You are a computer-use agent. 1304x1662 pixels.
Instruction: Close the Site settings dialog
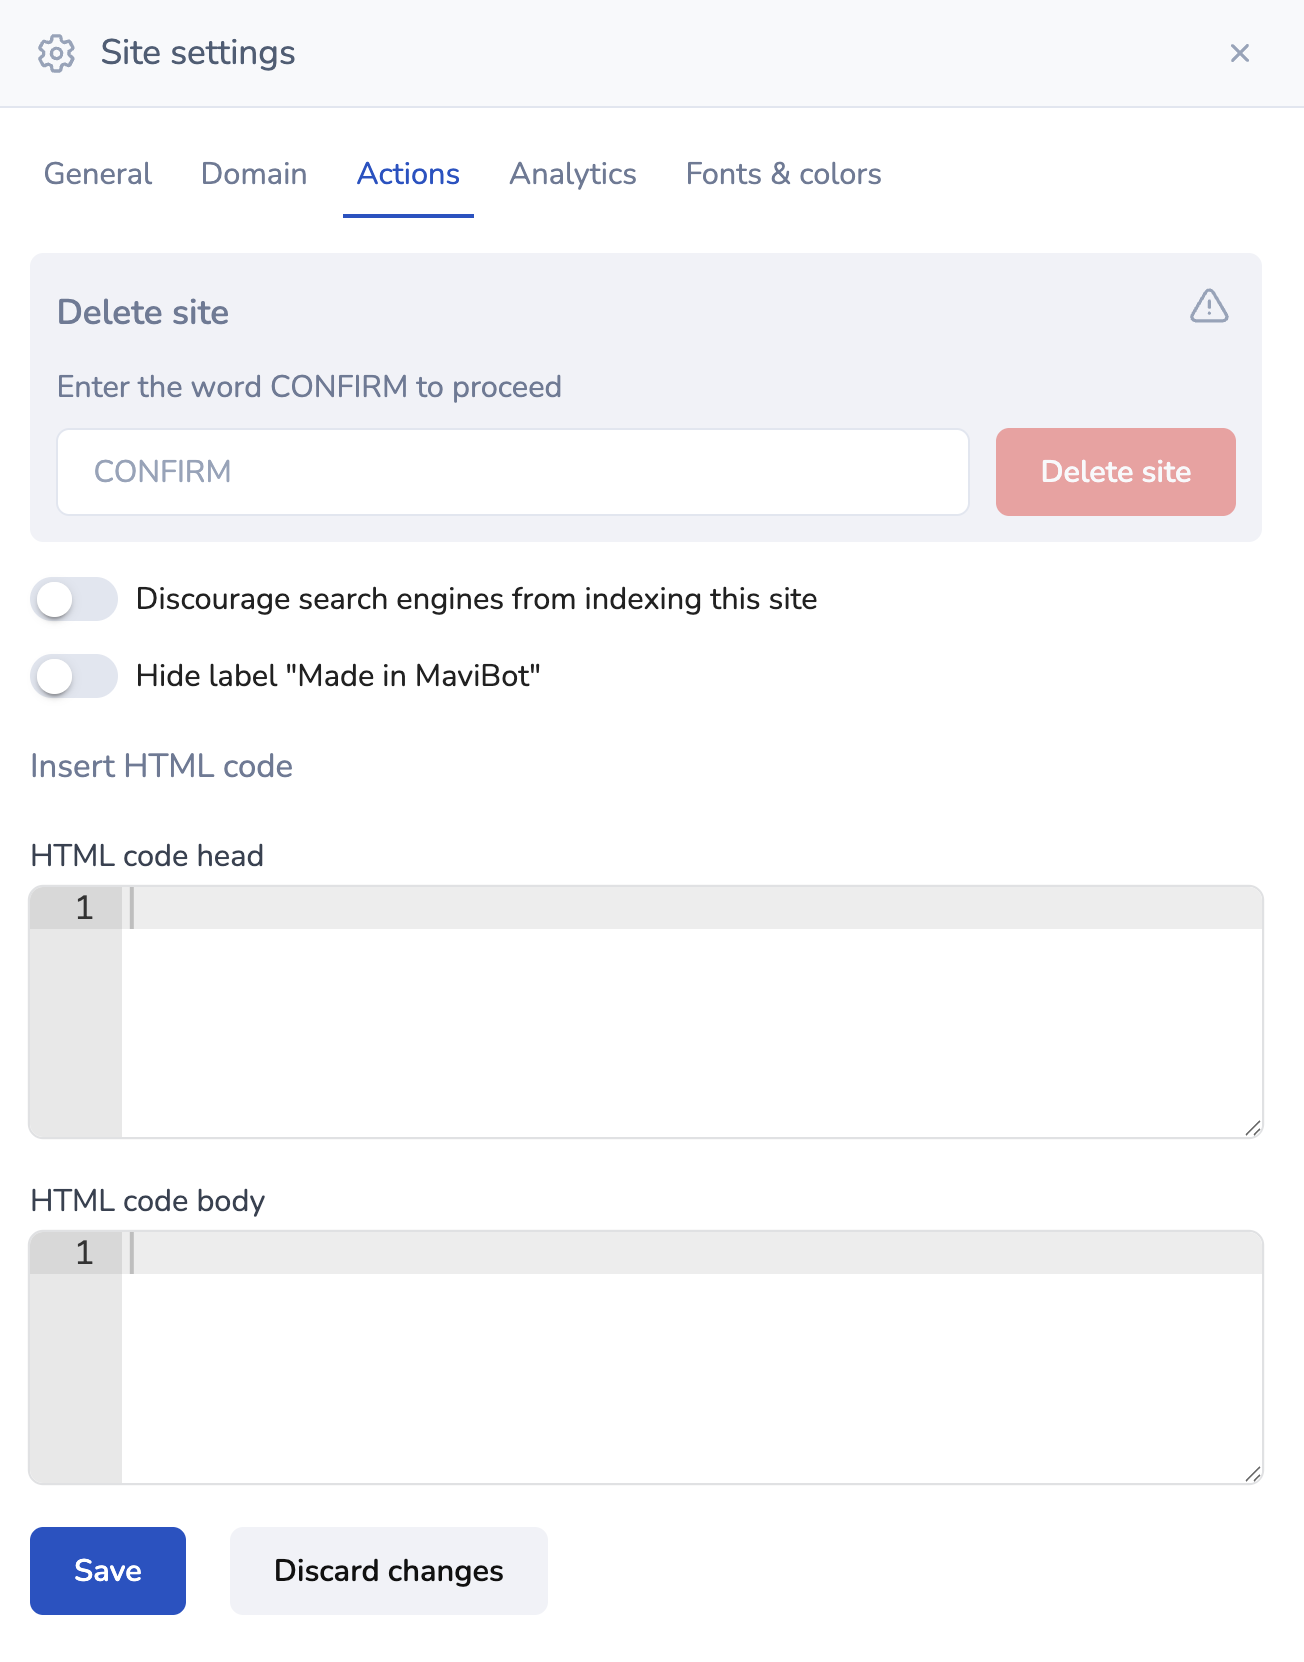click(1239, 53)
